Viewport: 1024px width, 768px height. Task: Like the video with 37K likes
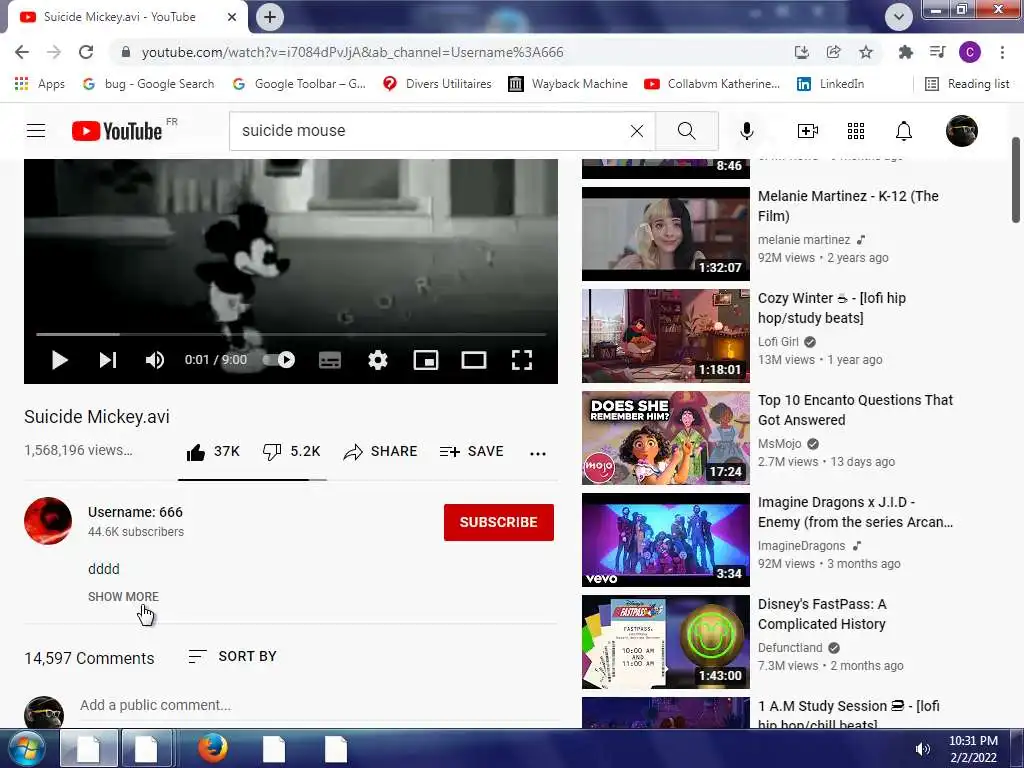[x=213, y=451]
